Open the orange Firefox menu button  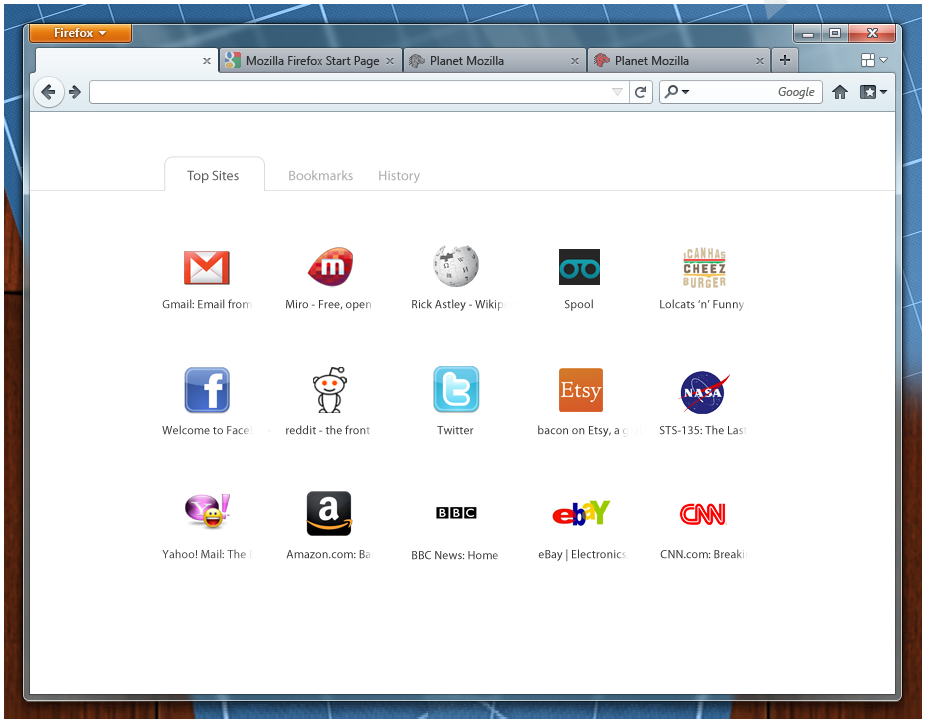point(80,33)
